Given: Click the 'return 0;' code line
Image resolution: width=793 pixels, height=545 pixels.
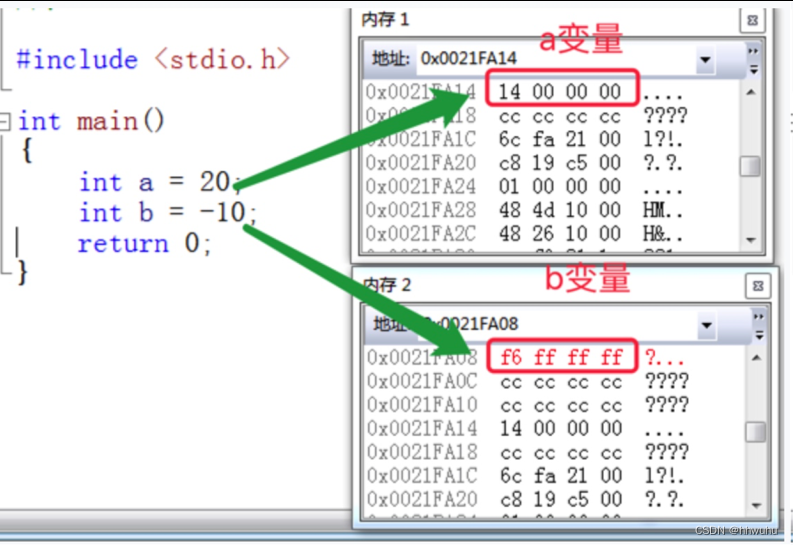Looking at the screenshot, I should [145, 243].
